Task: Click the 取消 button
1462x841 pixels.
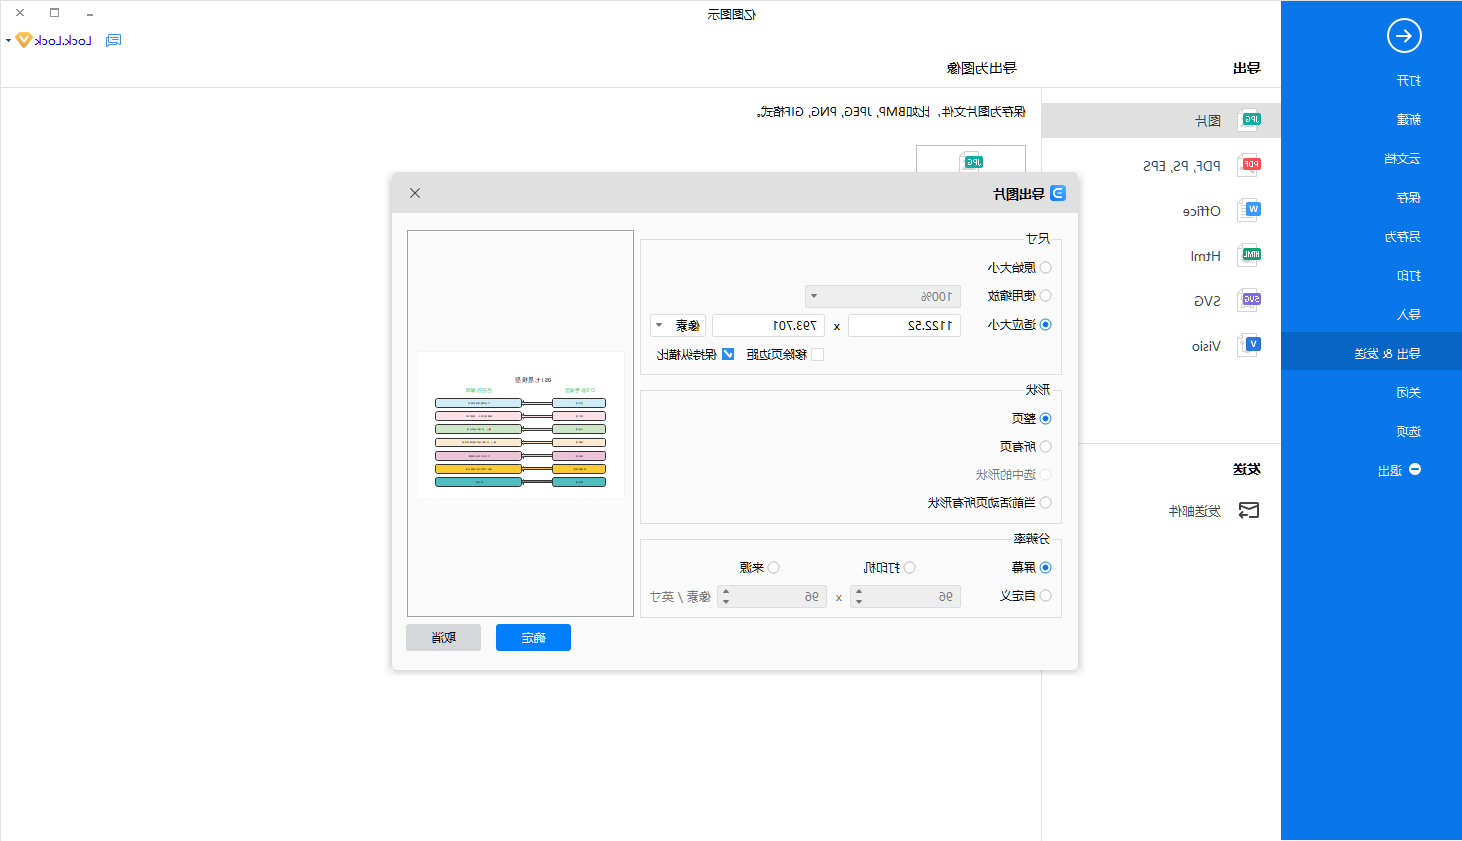Action: (443, 638)
